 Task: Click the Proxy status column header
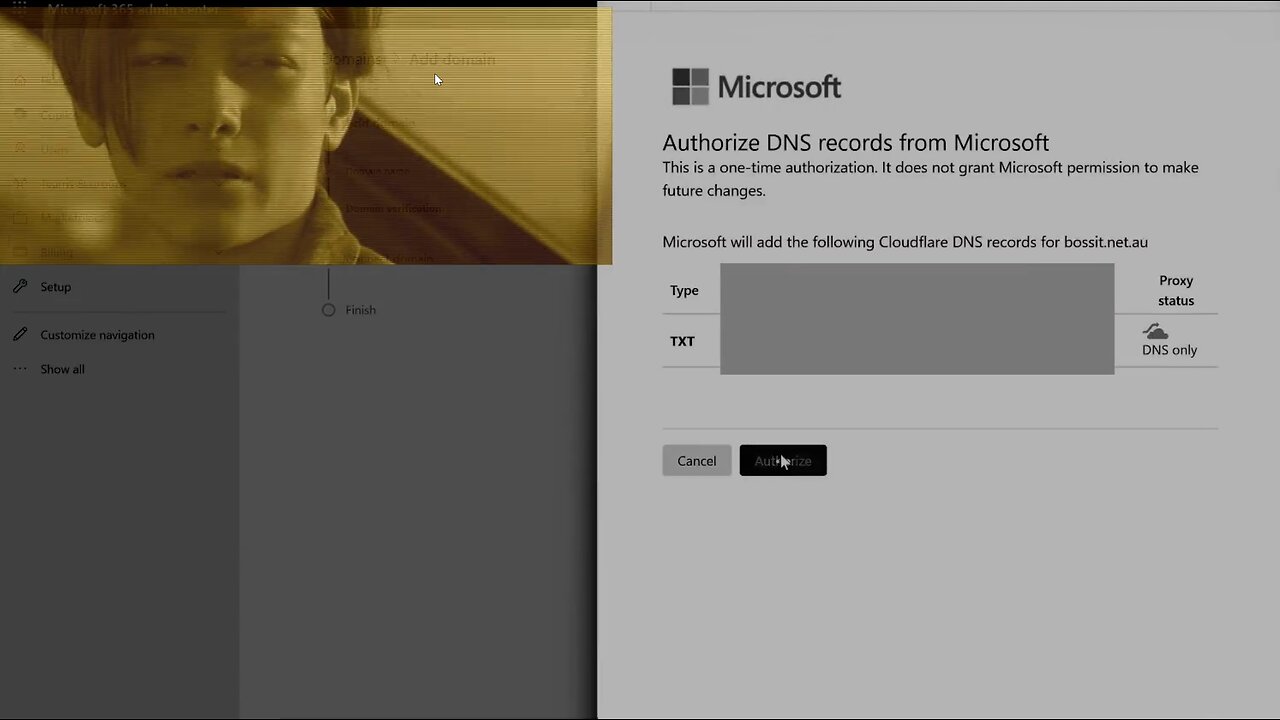[x=1176, y=290]
